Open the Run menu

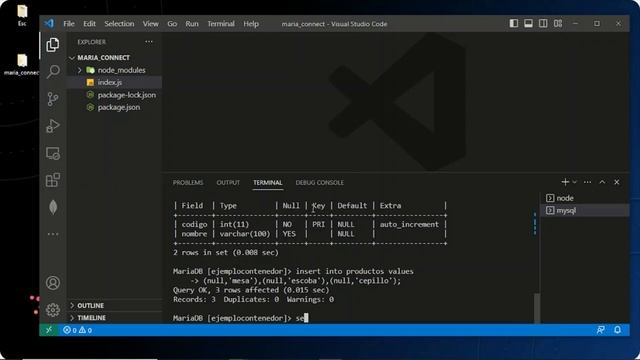coord(192,24)
